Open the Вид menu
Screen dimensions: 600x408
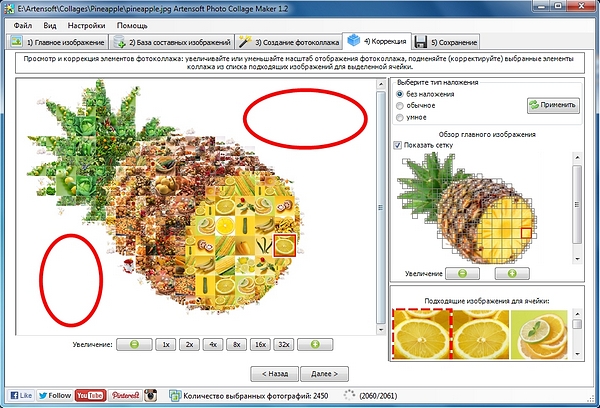click(x=50, y=26)
